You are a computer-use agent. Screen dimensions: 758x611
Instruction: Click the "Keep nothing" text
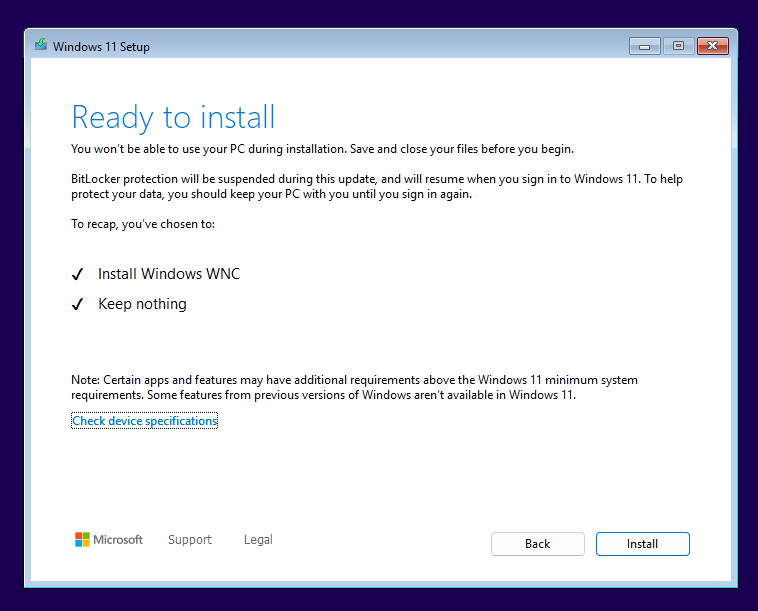[142, 304]
